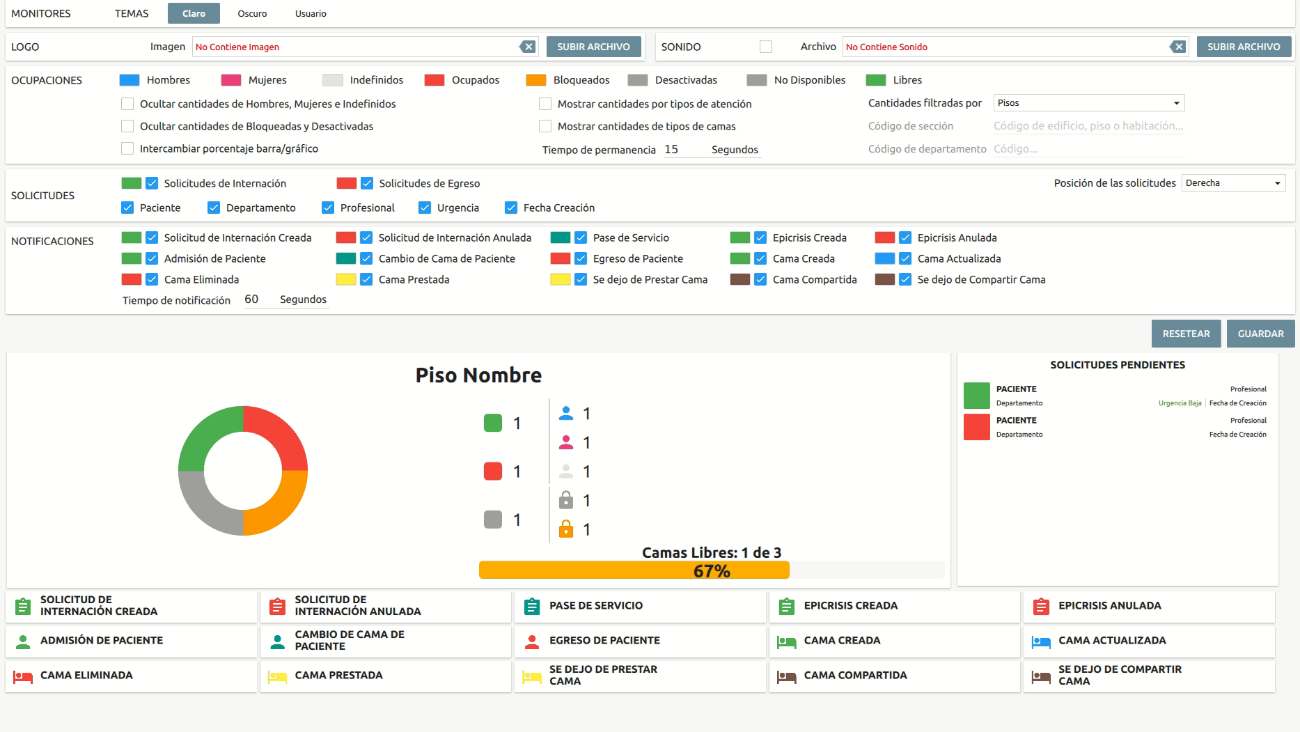This screenshot has height=732, width=1300.
Task: Pick the Hombres blue color swatch
Action: [x=129, y=80]
